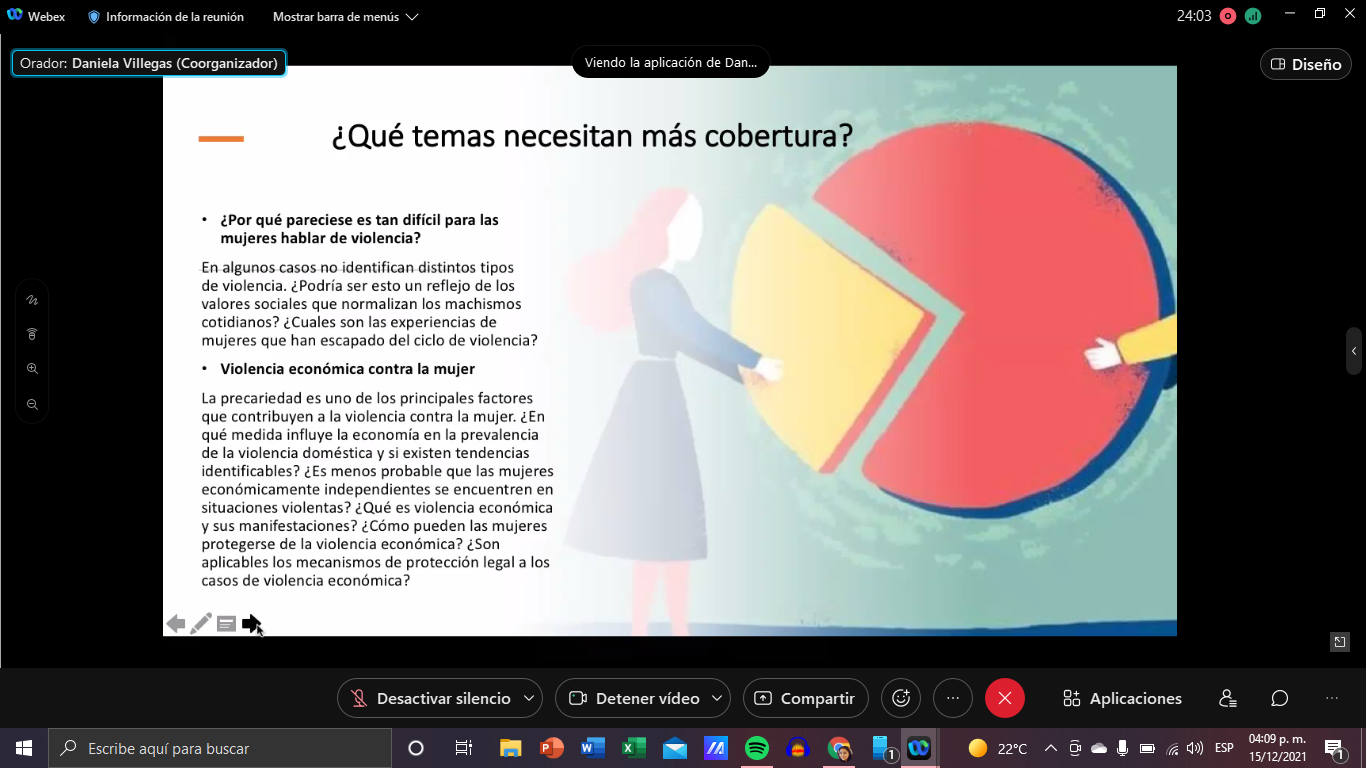The image size is (1366, 768).
Task: Open the slide menu icon beside the pen
Action: 227,624
